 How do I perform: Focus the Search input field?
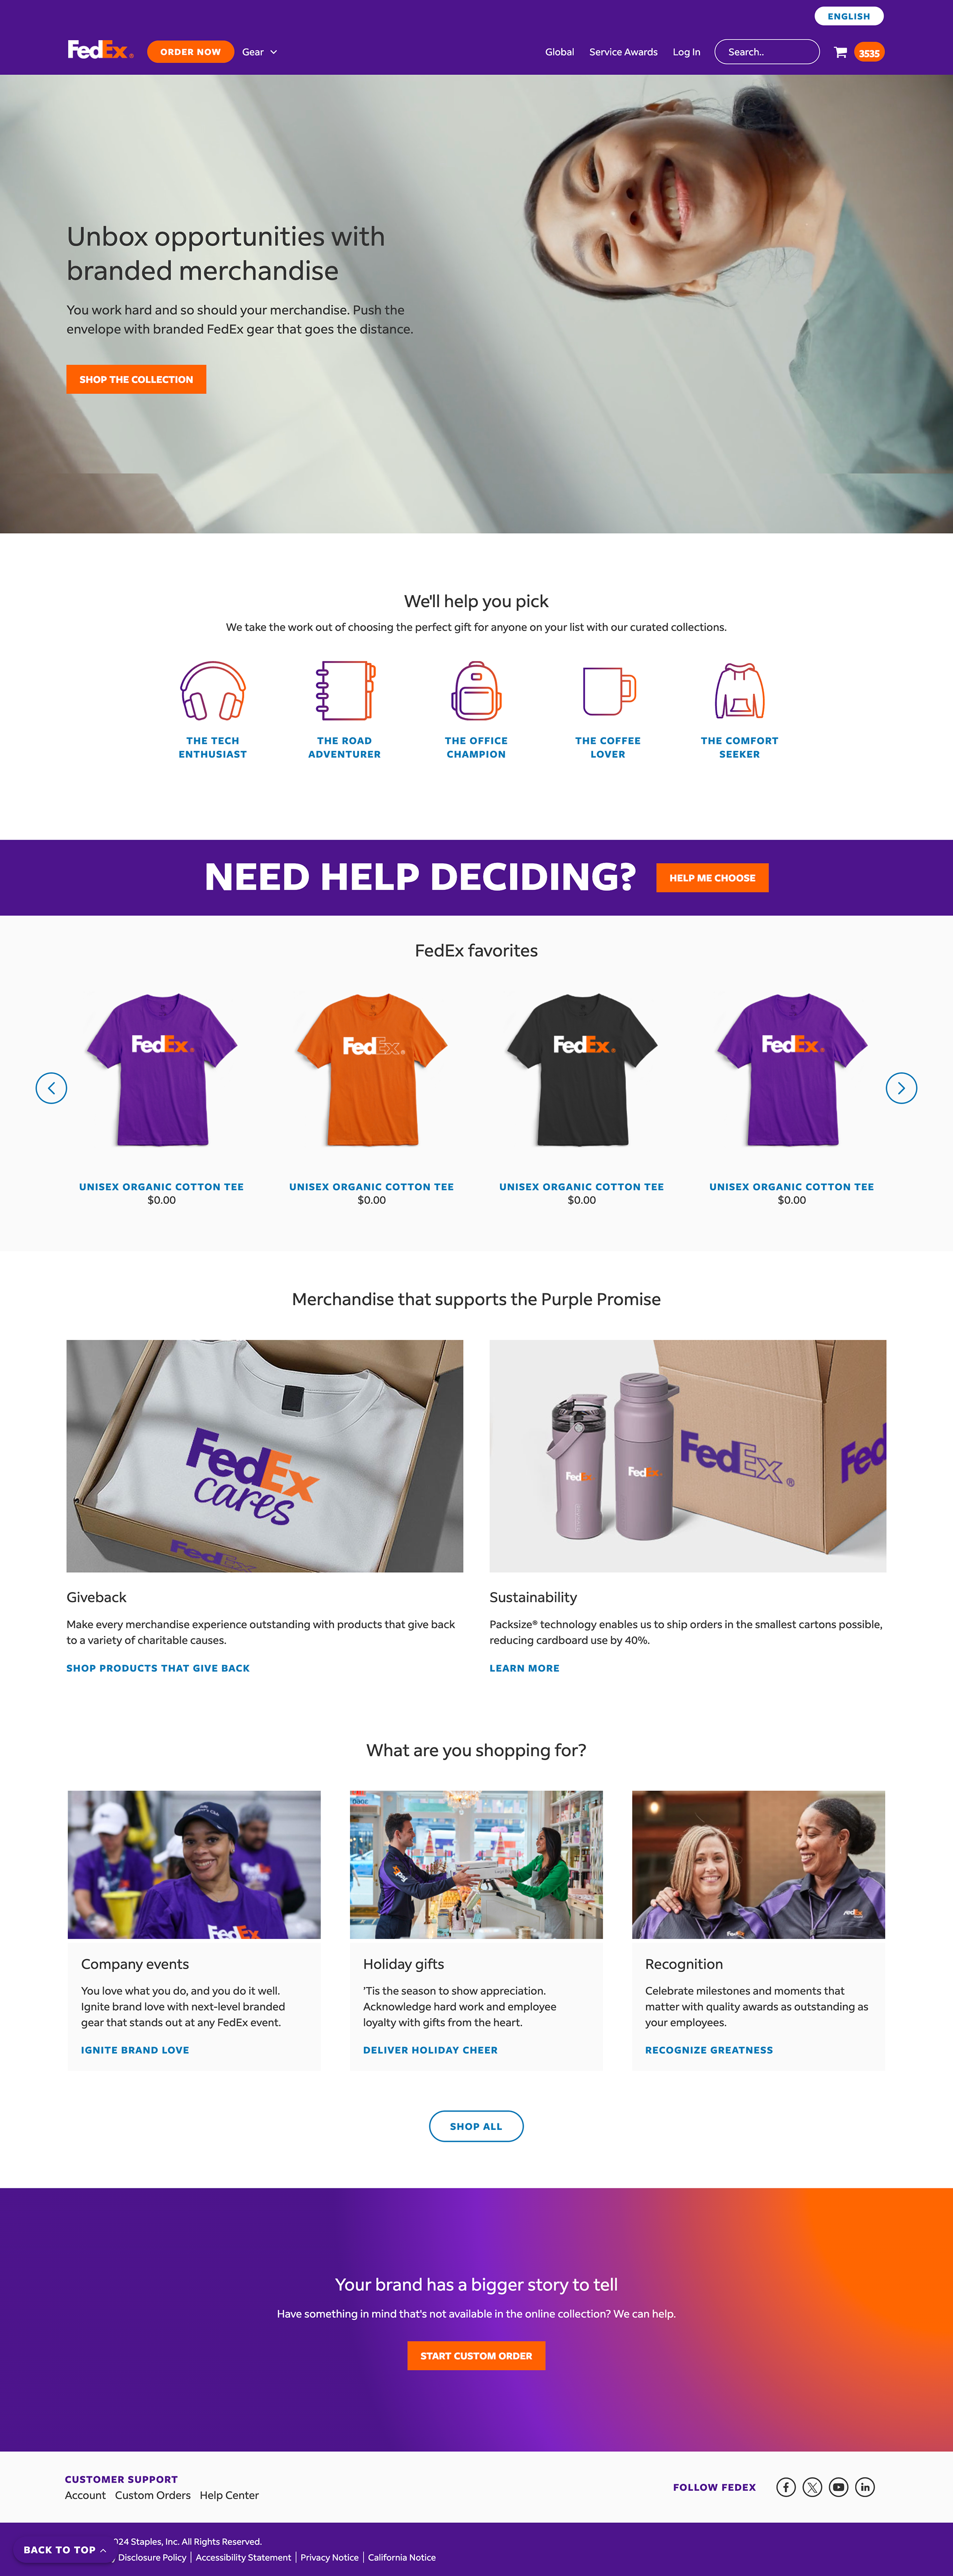coord(767,52)
